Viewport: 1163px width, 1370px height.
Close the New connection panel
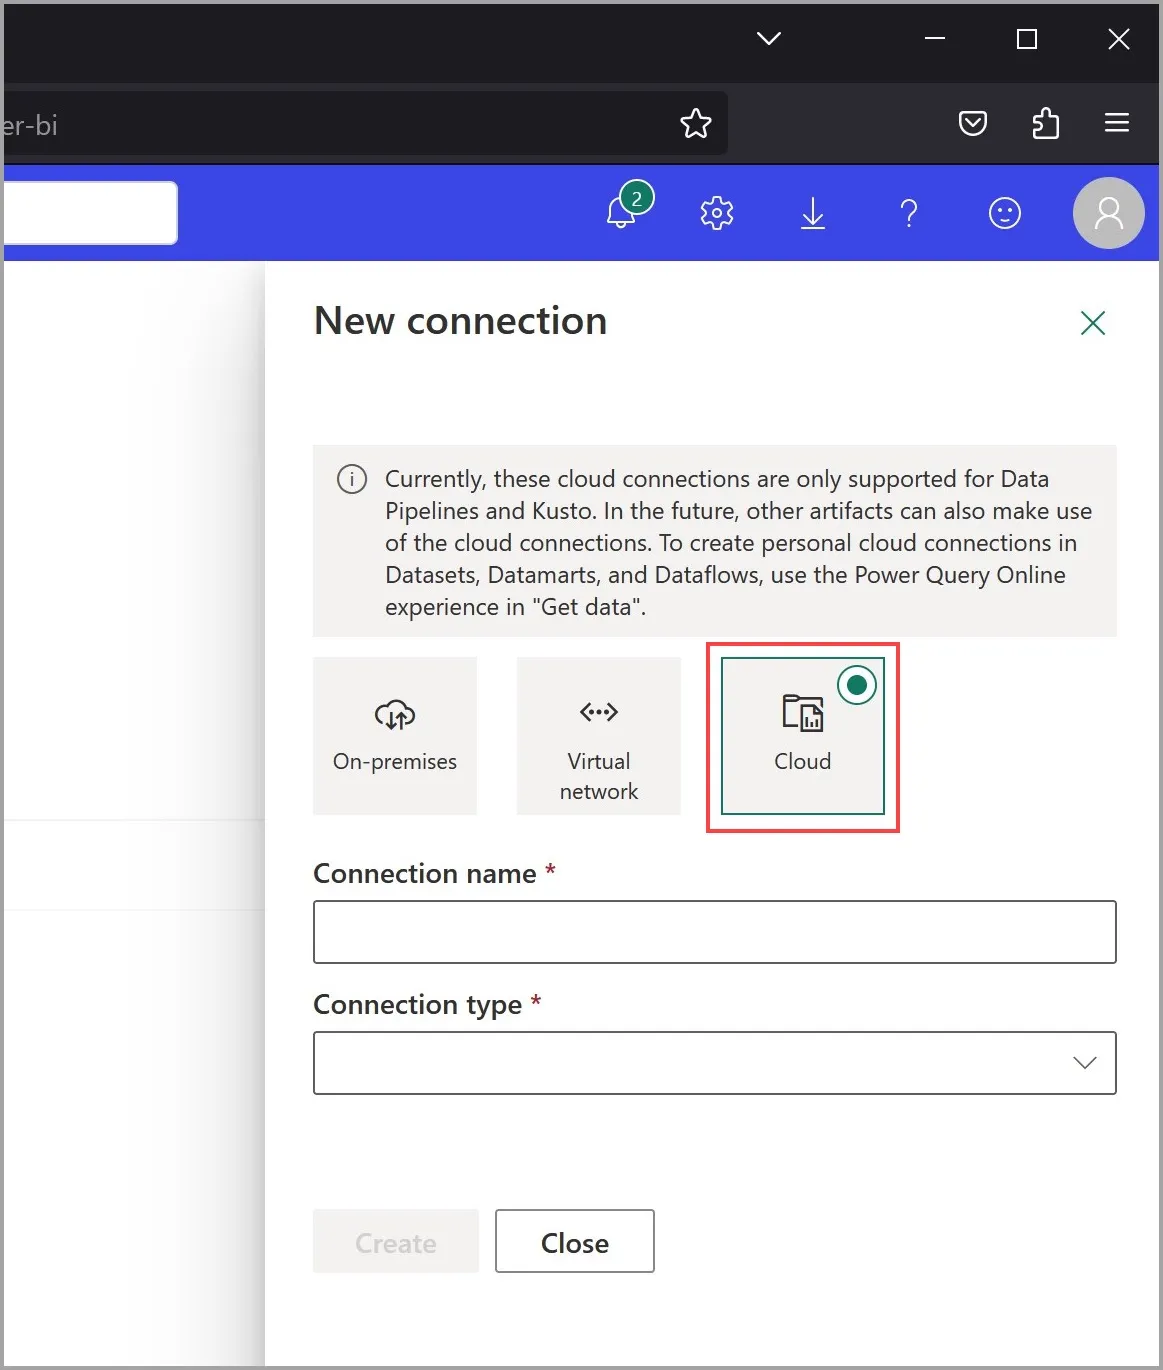click(1092, 323)
